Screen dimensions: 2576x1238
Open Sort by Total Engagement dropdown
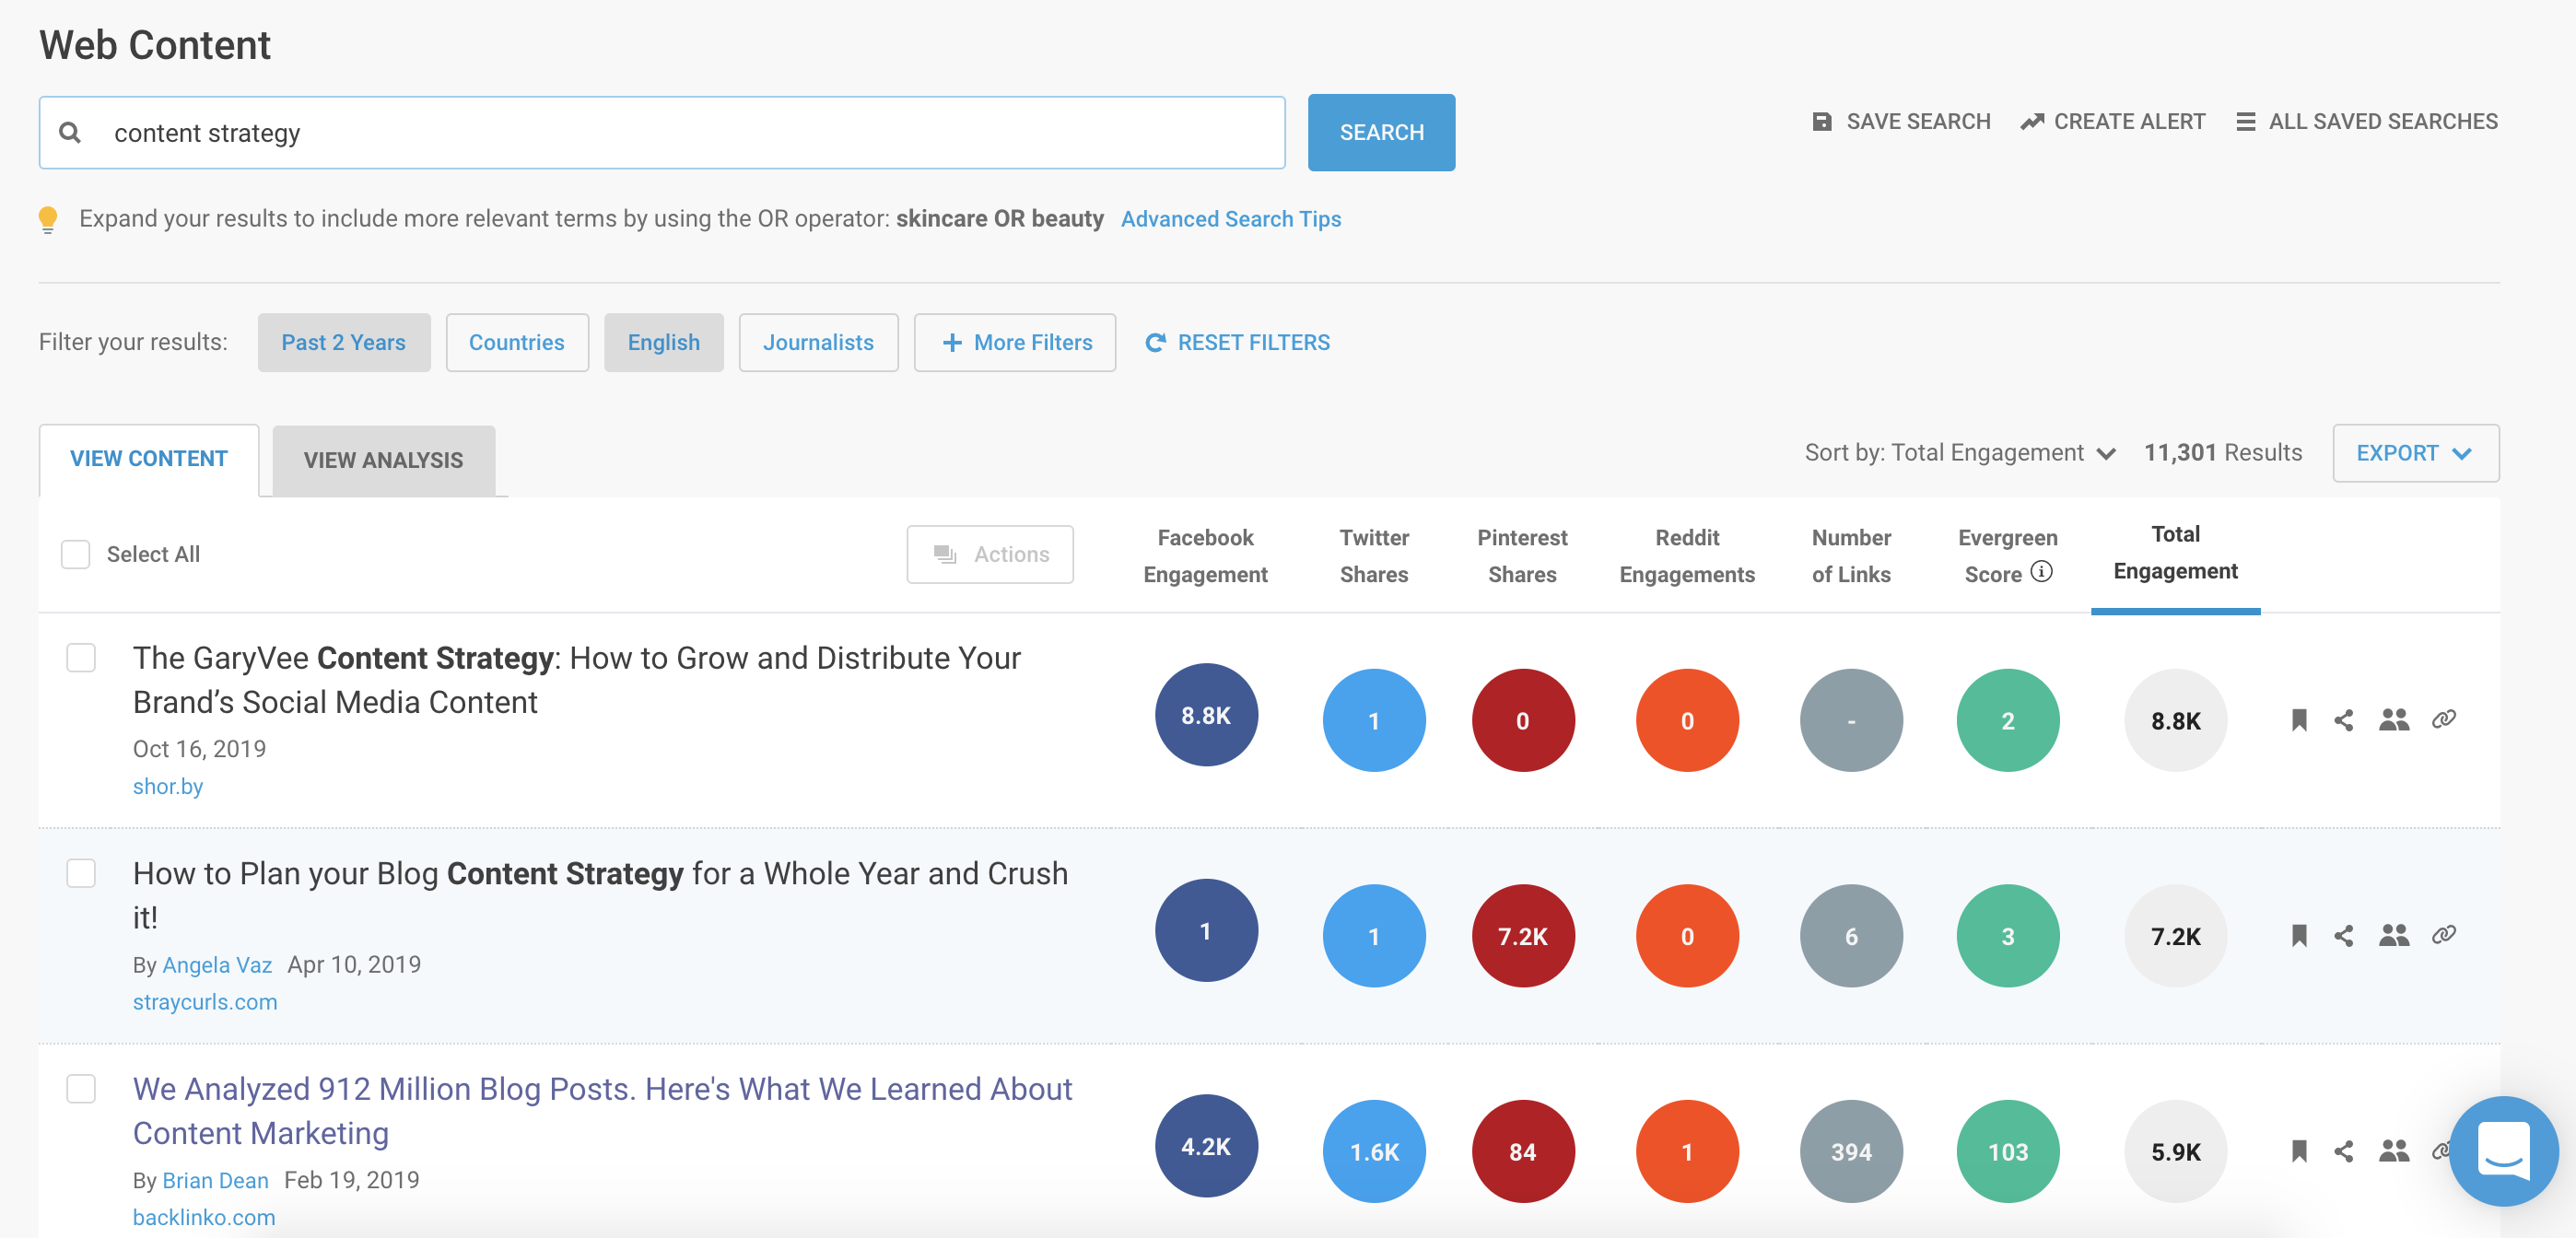[1960, 453]
